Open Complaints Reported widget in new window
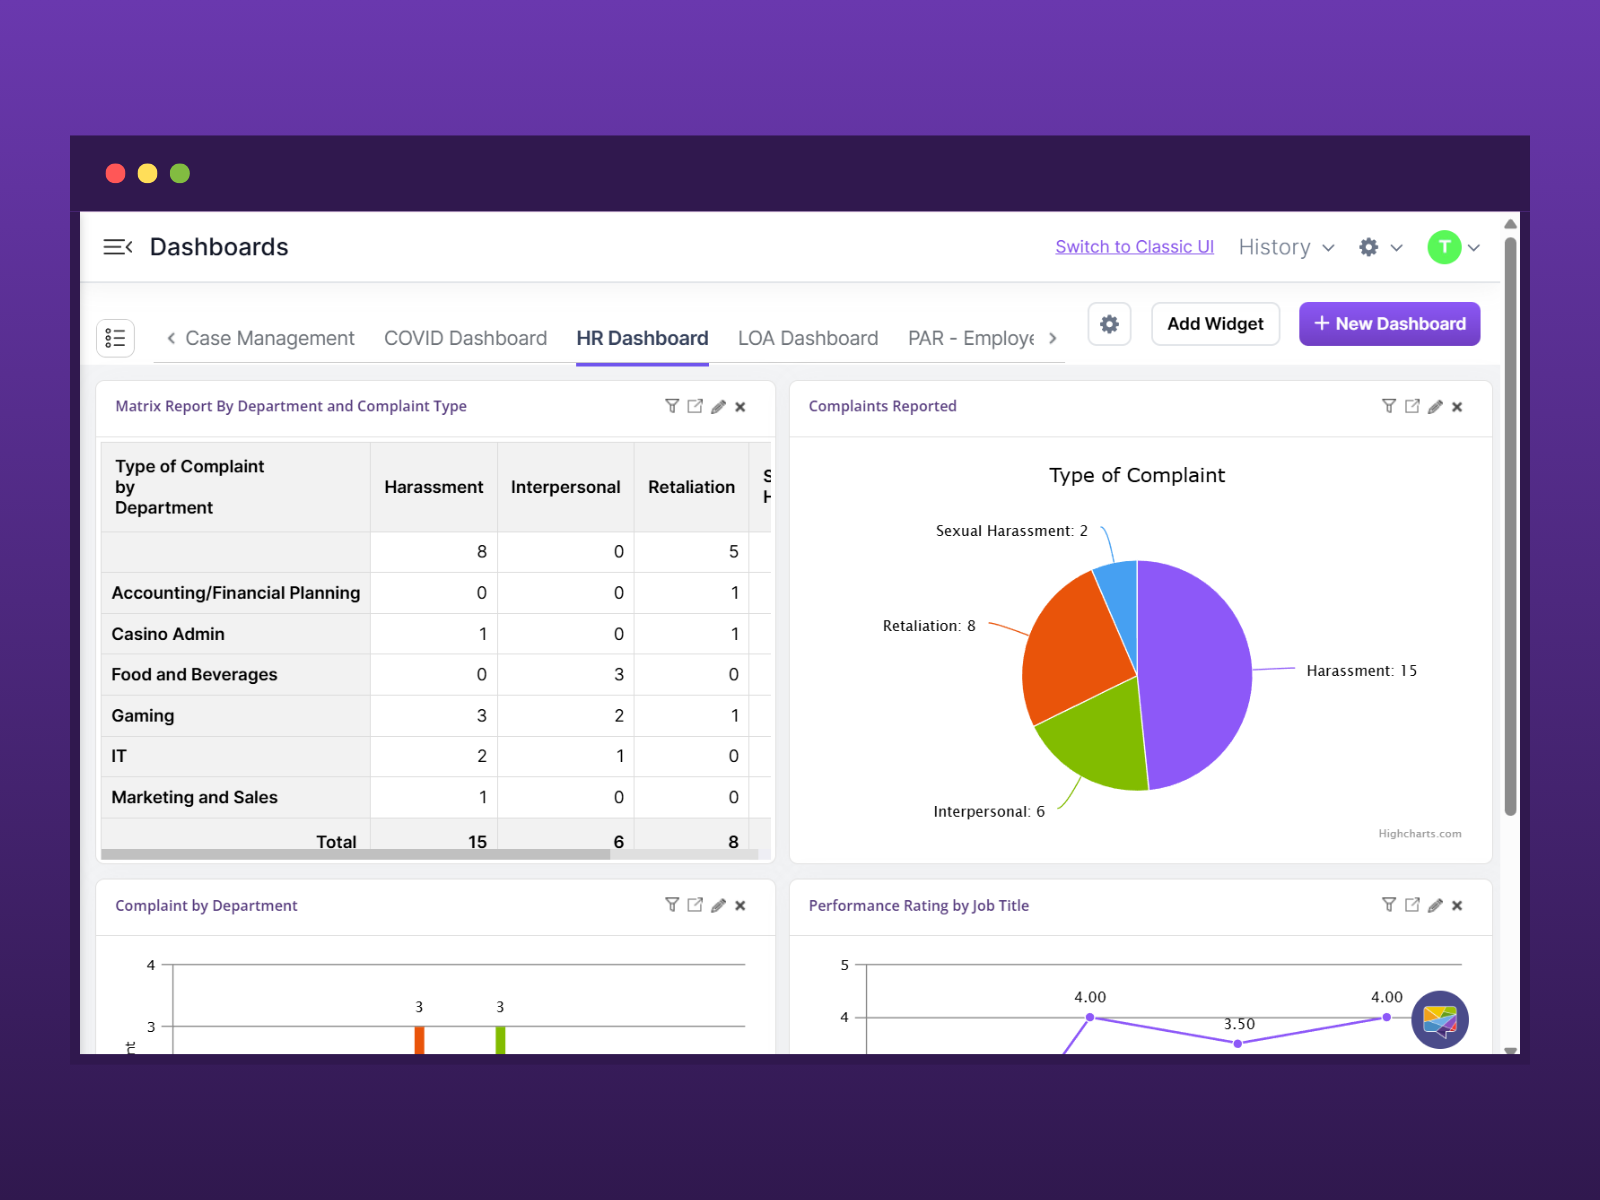This screenshot has height=1200, width=1600. (1412, 406)
